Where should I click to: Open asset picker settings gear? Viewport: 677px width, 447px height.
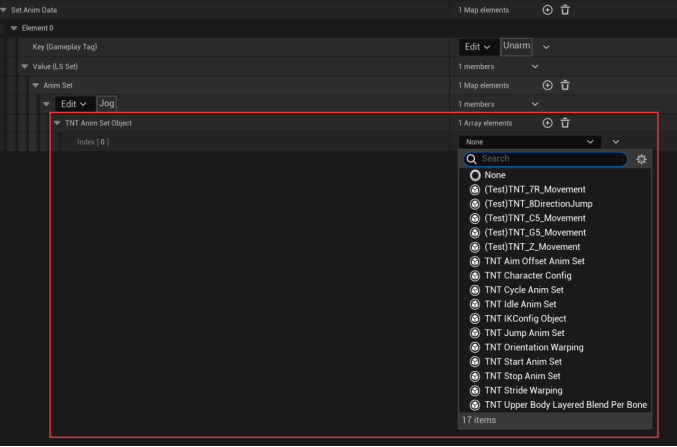[x=641, y=159]
